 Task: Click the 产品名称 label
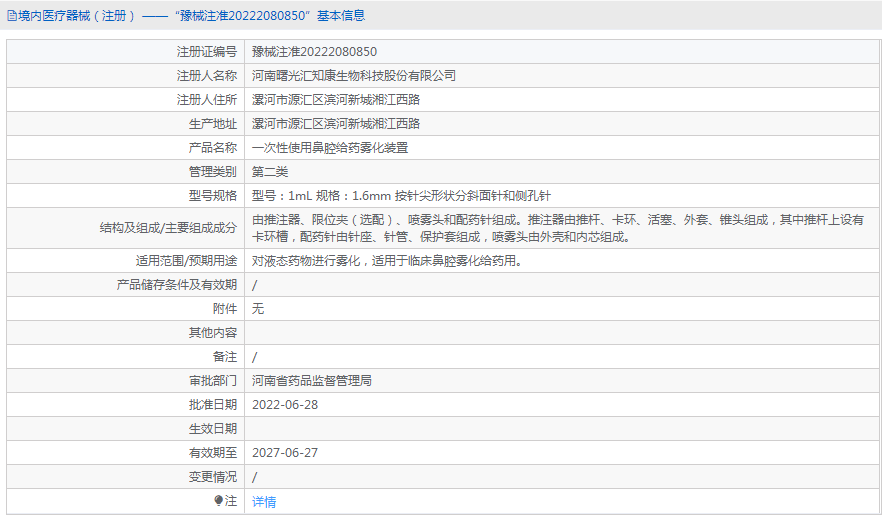(x=213, y=148)
